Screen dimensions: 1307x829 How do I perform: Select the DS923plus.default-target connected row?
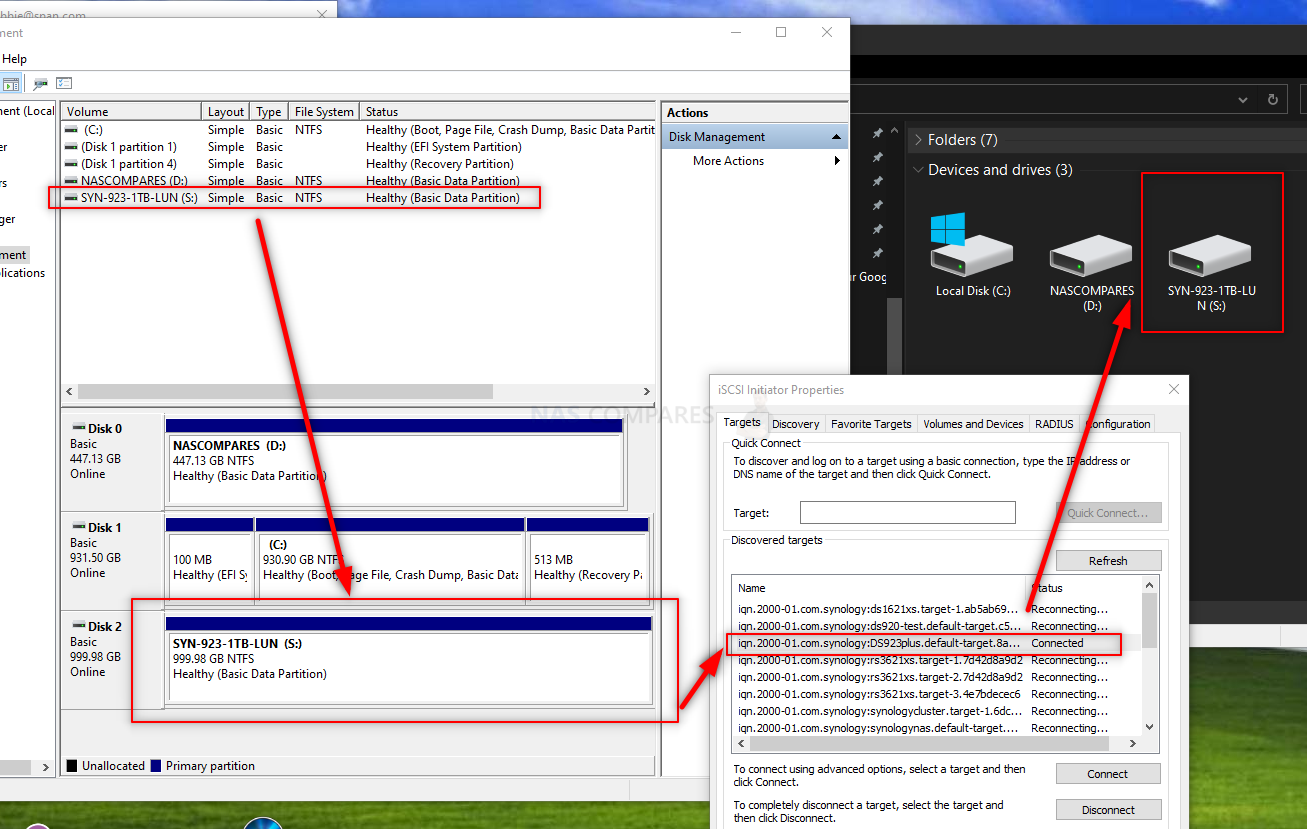click(937, 643)
